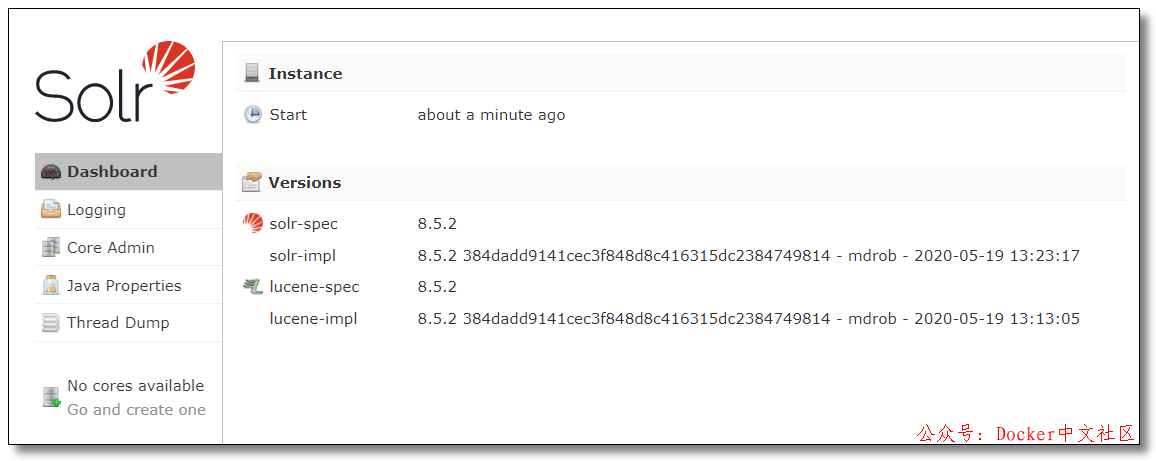Click the Java Properties icon
Viewport: 1156px width, 461px height.
coord(50,286)
